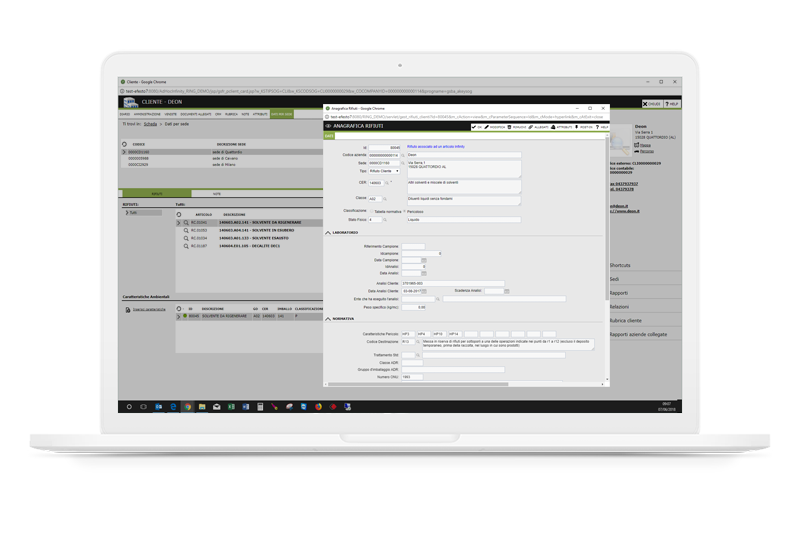The image size is (800, 539).
Task: Click the Help icon in the dialog toolbar
Action: pyautogui.click(x=596, y=127)
